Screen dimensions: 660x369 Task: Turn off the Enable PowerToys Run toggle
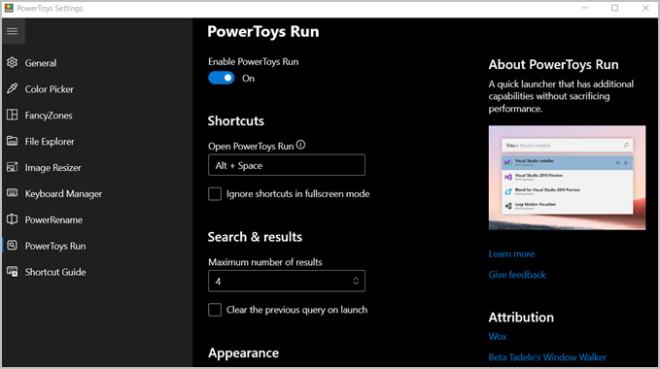221,78
